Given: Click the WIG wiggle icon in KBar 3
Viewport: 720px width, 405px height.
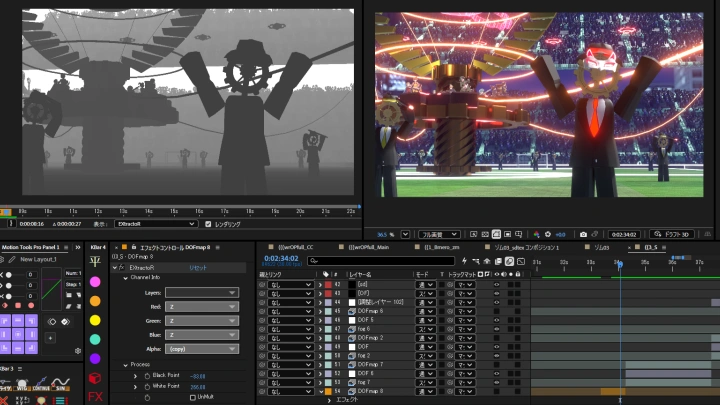Looking at the screenshot, I should point(22,384).
